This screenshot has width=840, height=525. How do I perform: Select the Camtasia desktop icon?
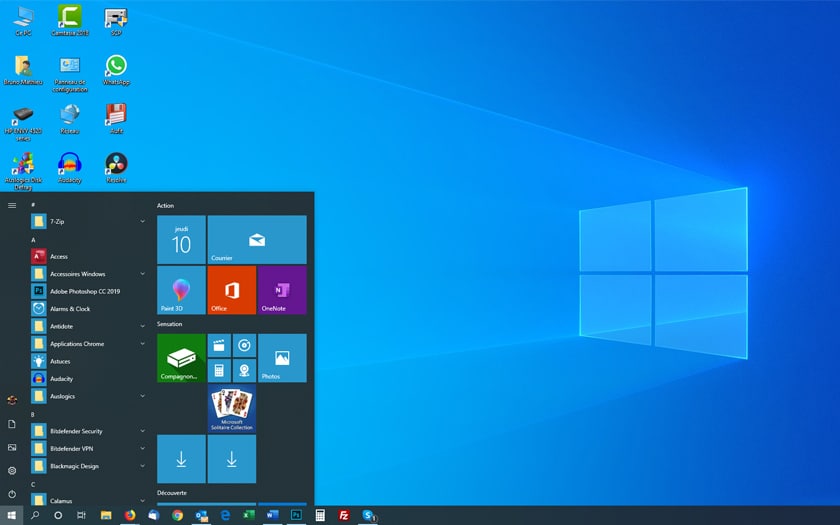pos(69,20)
